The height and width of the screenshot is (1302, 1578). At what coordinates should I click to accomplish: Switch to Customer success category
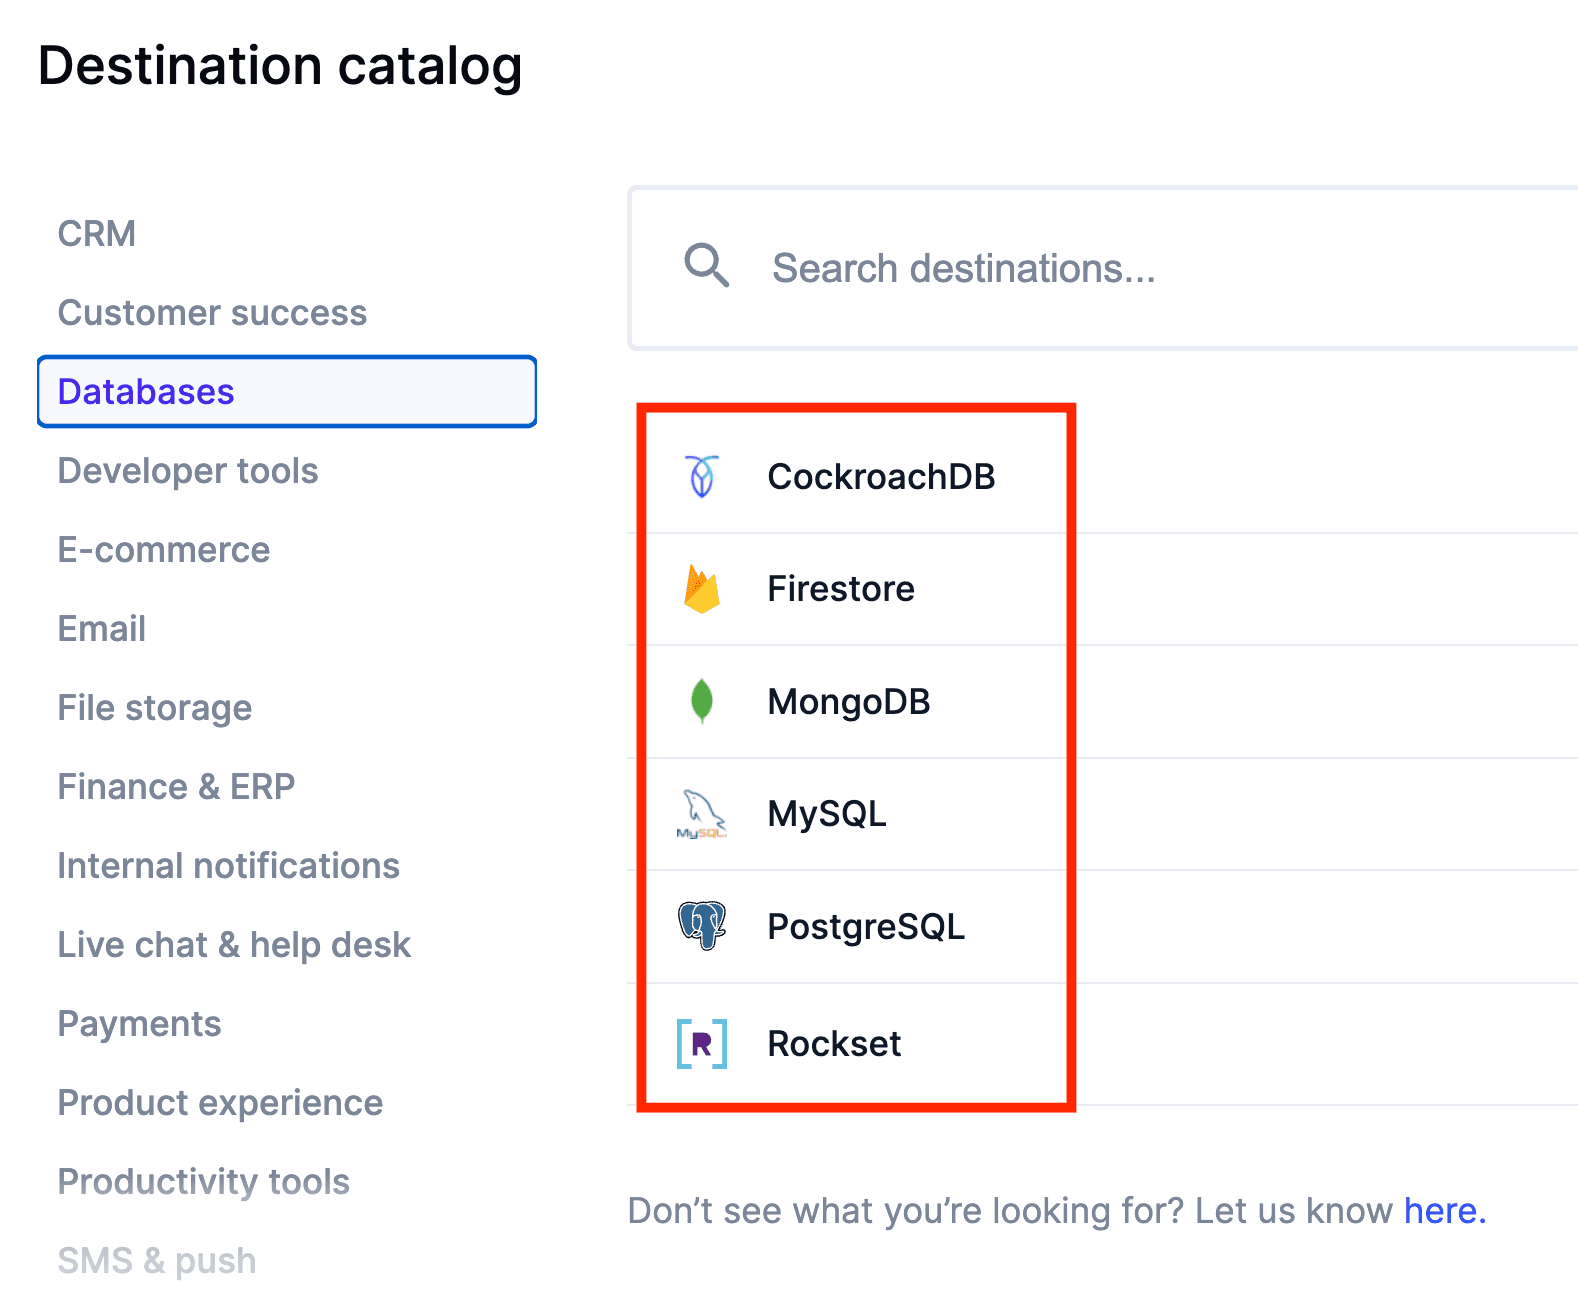point(212,313)
